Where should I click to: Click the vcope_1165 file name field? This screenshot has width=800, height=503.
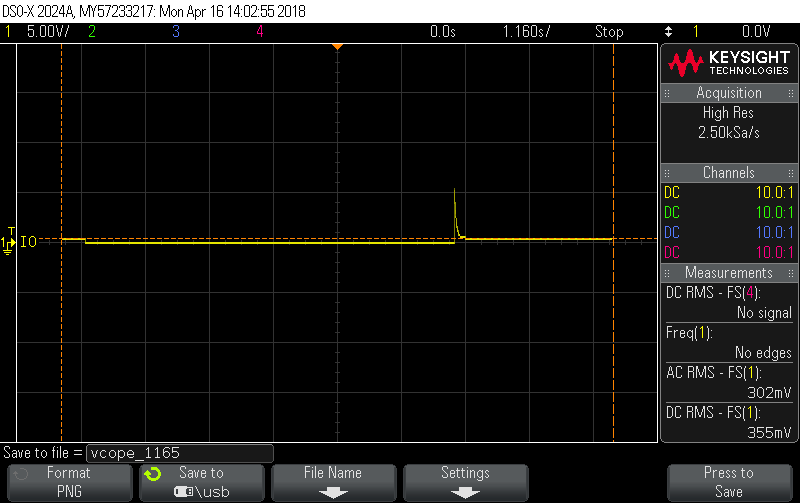coord(180,453)
